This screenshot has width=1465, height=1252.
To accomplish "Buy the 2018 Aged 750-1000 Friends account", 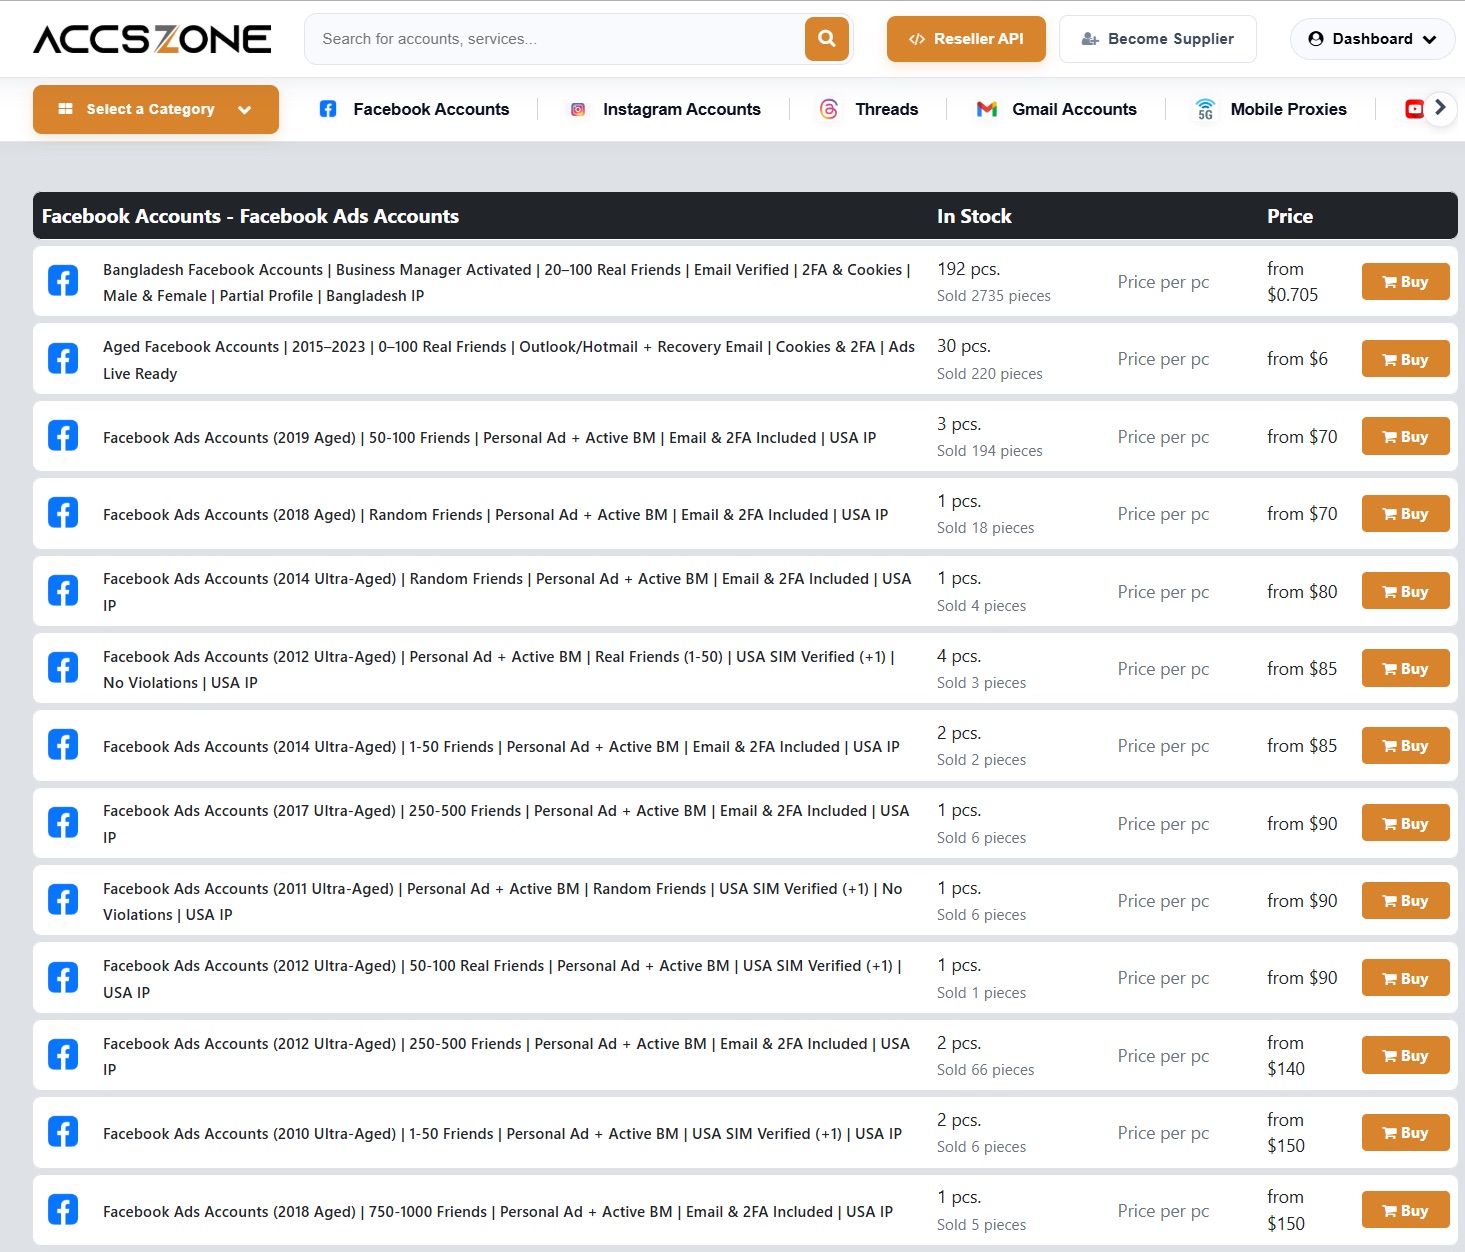I will (x=1405, y=1210).
